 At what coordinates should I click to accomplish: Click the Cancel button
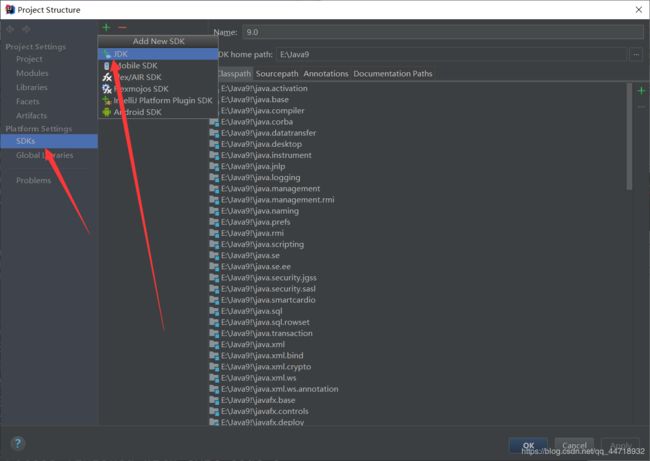click(x=574, y=446)
